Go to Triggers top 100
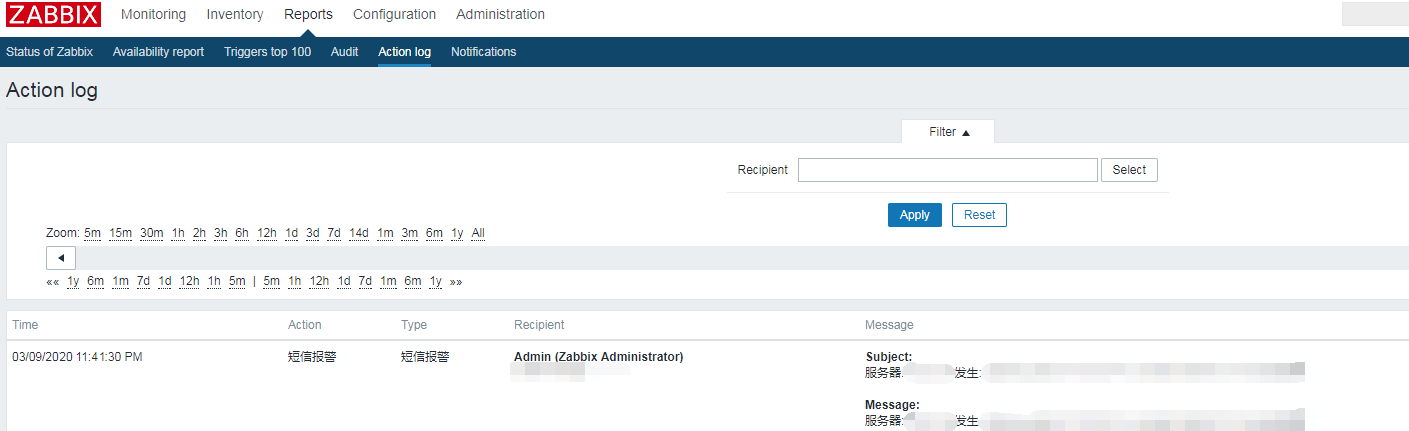 [x=267, y=52]
